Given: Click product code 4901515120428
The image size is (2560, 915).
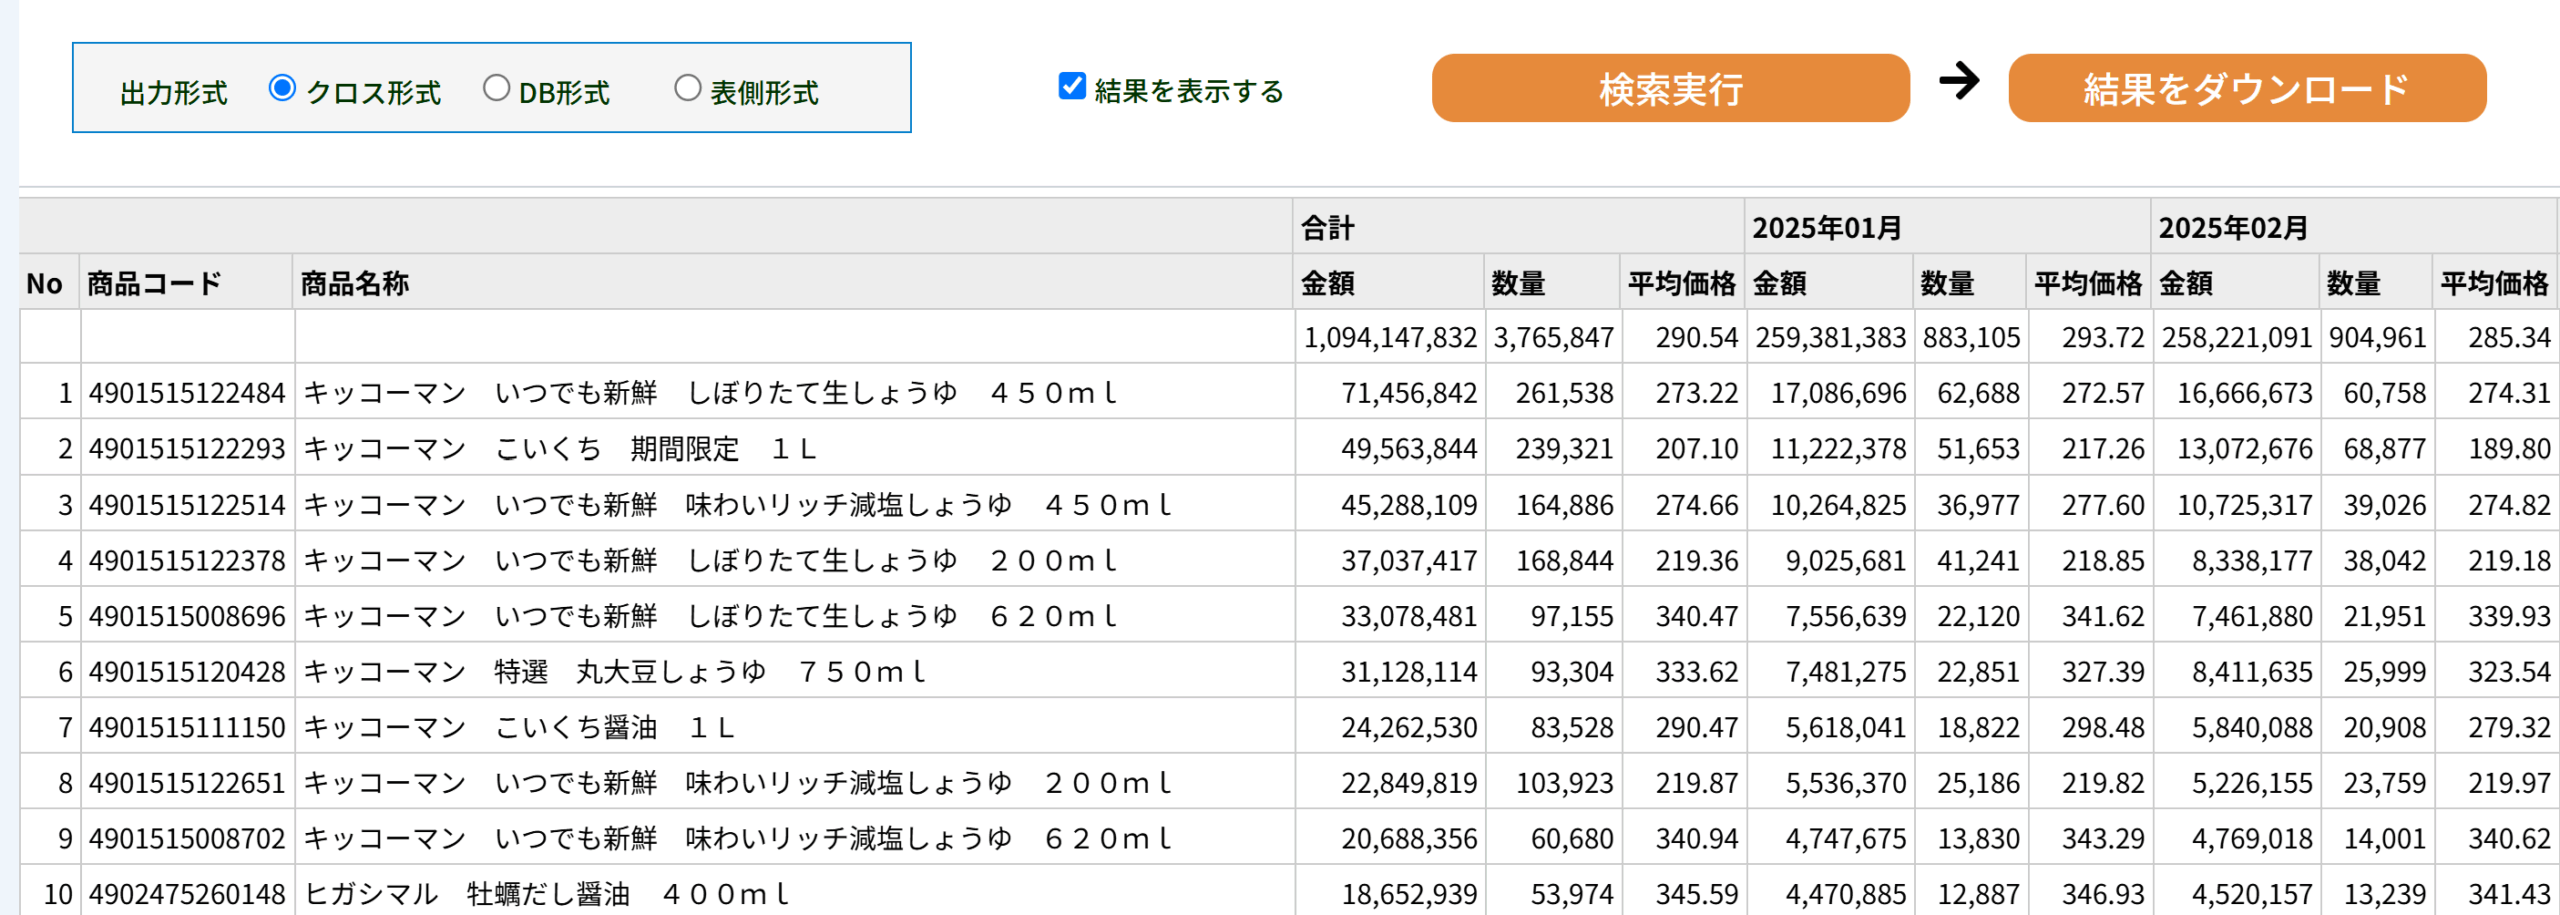Looking at the screenshot, I should (x=187, y=672).
